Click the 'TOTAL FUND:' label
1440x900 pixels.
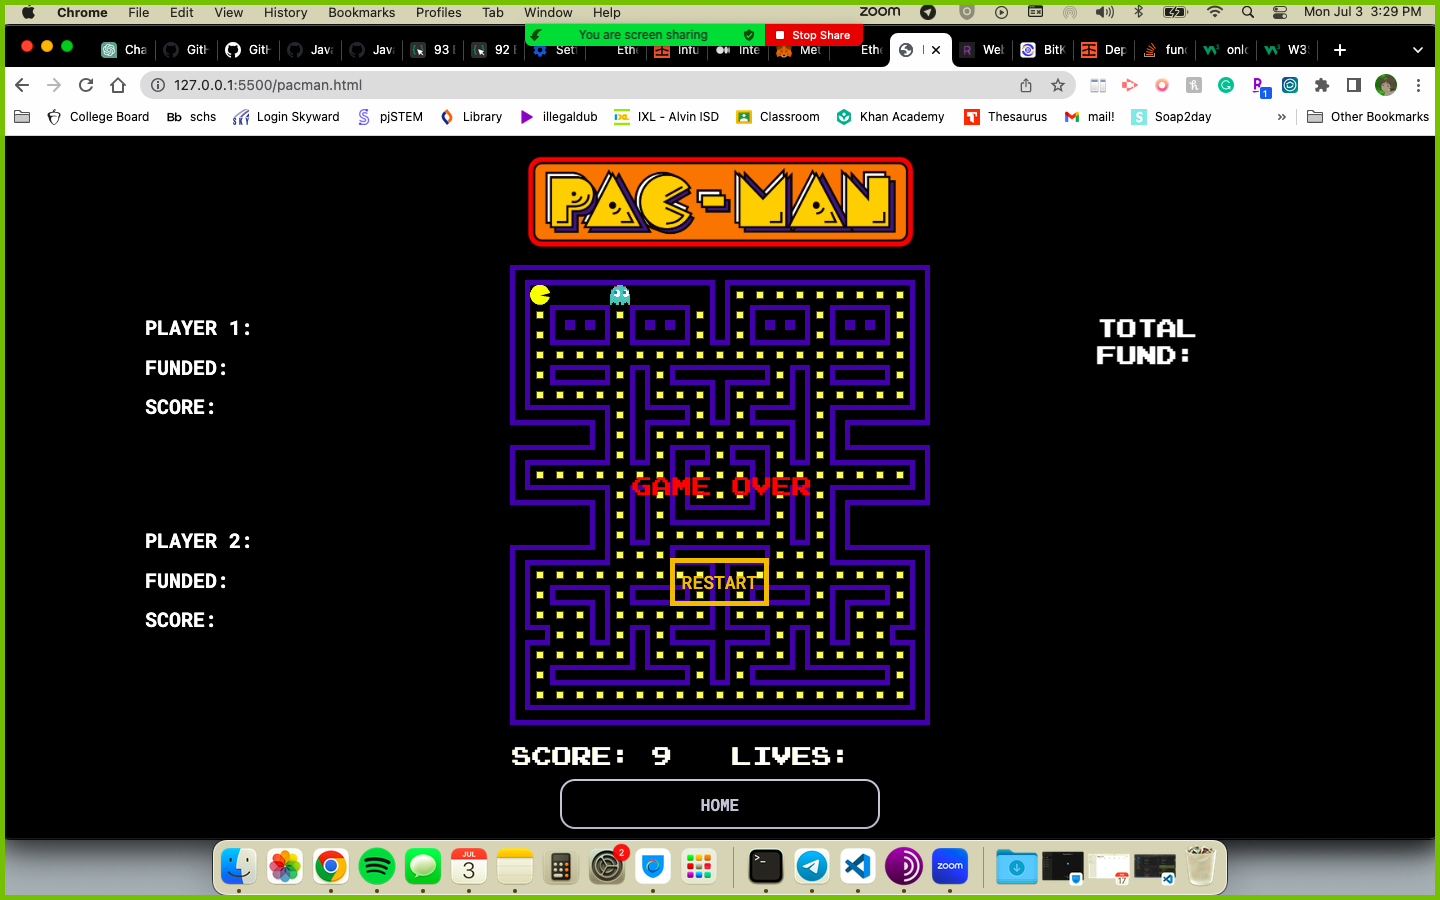pyautogui.click(x=1146, y=342)
